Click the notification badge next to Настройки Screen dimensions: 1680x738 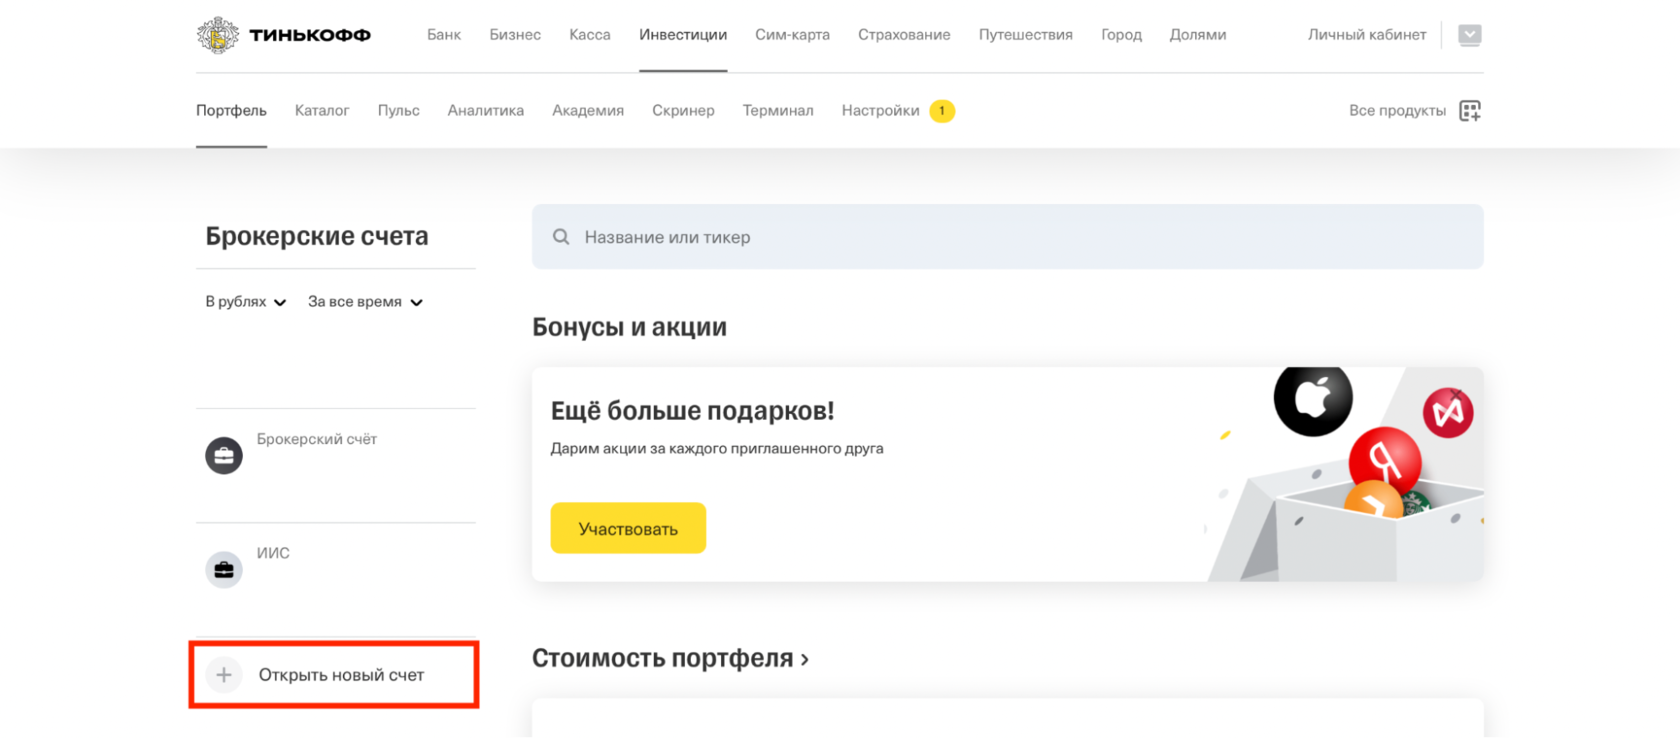[942, 111]
